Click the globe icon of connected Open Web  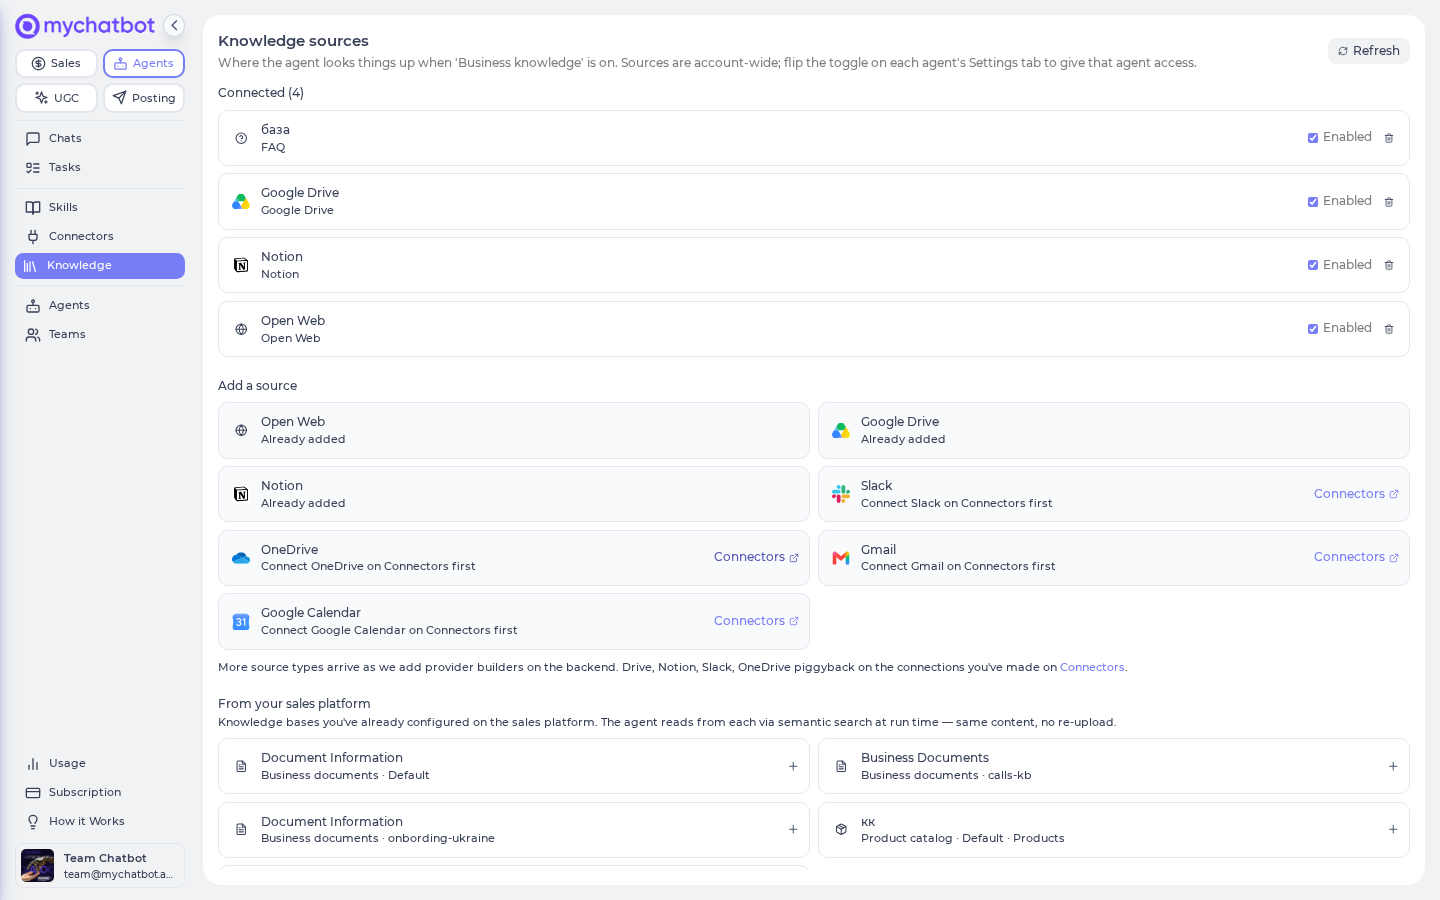pyautogui.click(x=241, y=329)
